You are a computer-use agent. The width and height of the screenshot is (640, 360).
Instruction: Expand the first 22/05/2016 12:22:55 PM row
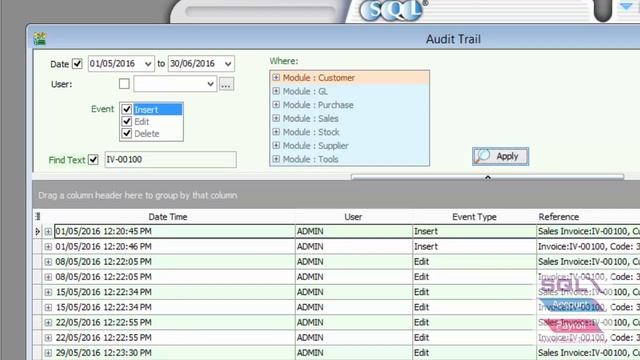48,322
